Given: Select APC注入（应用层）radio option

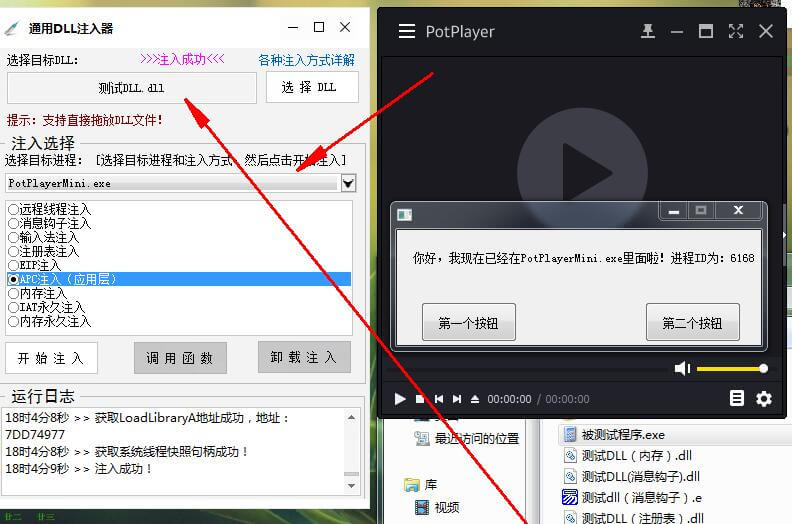Looking at the screenshot, I should [179, 279].
